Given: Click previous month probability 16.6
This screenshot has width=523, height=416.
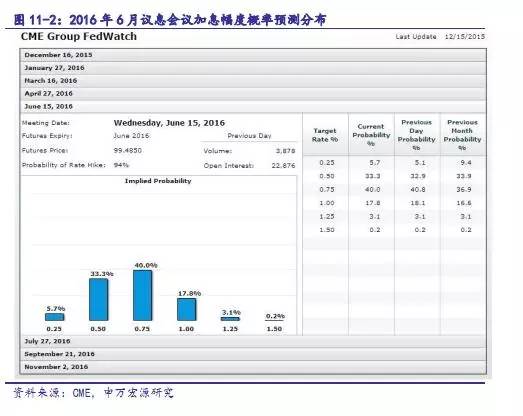Looking at the screenshot, I should tap(464, 203).
